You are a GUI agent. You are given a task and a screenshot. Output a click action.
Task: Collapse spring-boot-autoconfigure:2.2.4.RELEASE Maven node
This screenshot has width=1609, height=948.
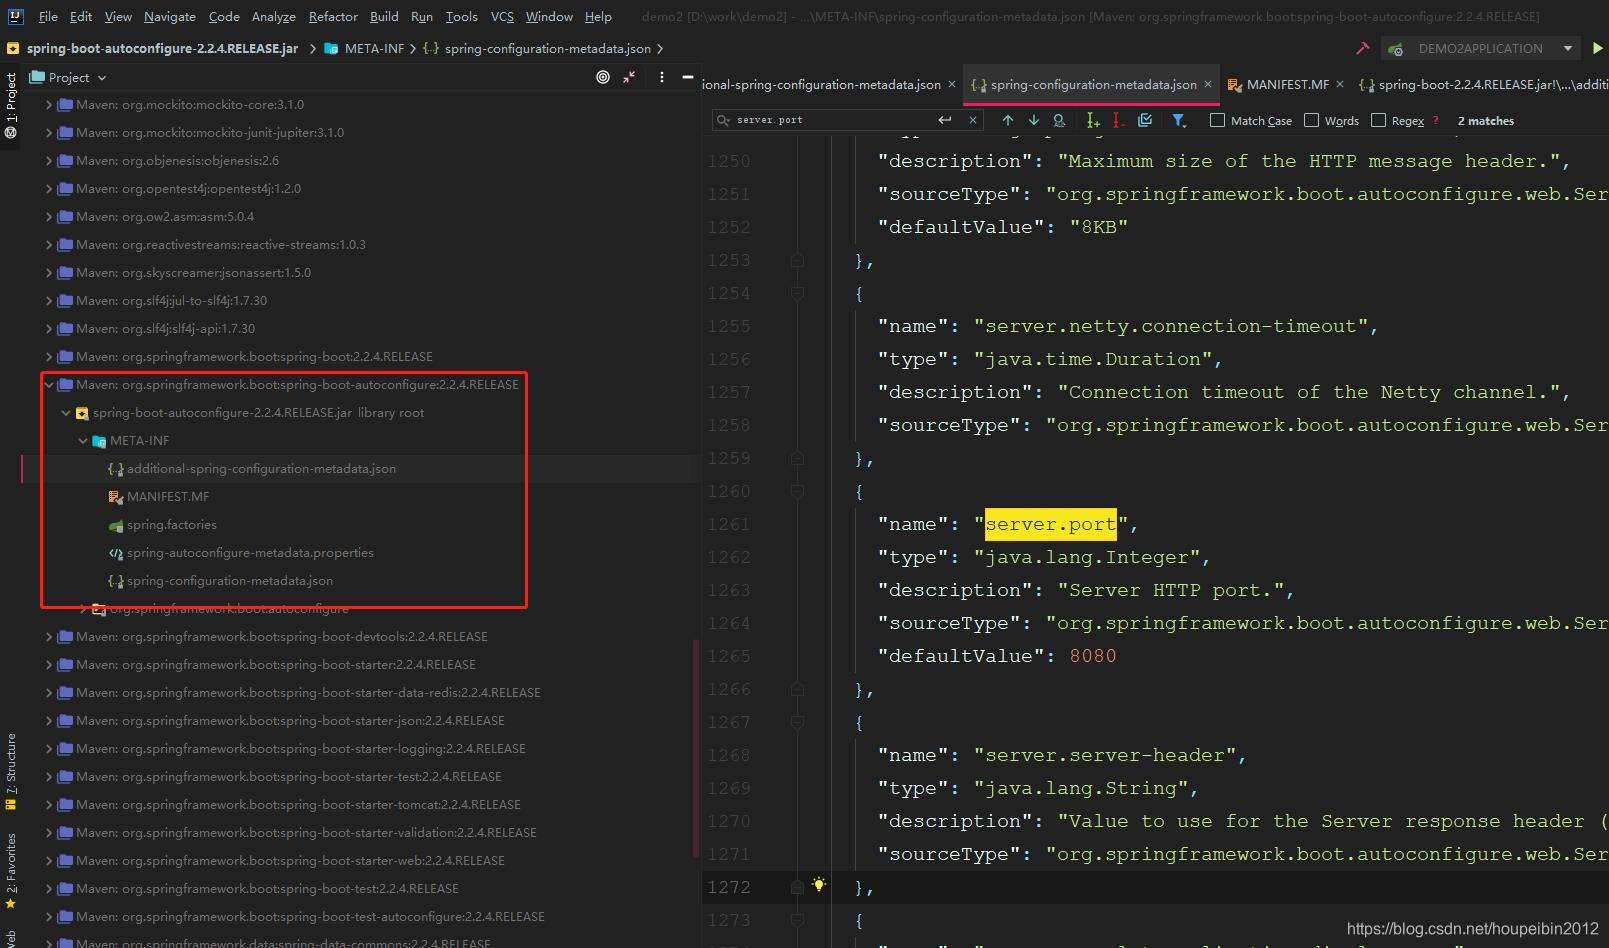48,384
